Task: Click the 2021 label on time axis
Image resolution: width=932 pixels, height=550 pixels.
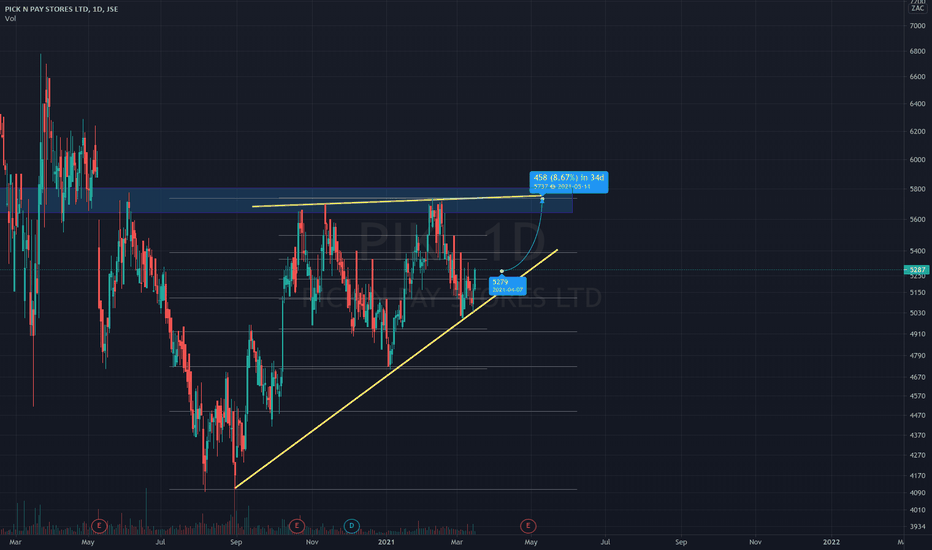Action: 386,542
